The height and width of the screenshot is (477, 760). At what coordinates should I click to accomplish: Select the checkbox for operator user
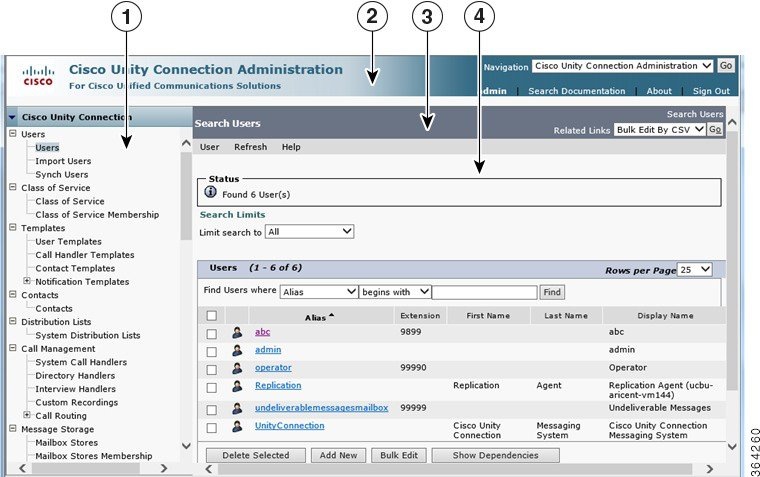pyautogui.click(x=211, y=369)
